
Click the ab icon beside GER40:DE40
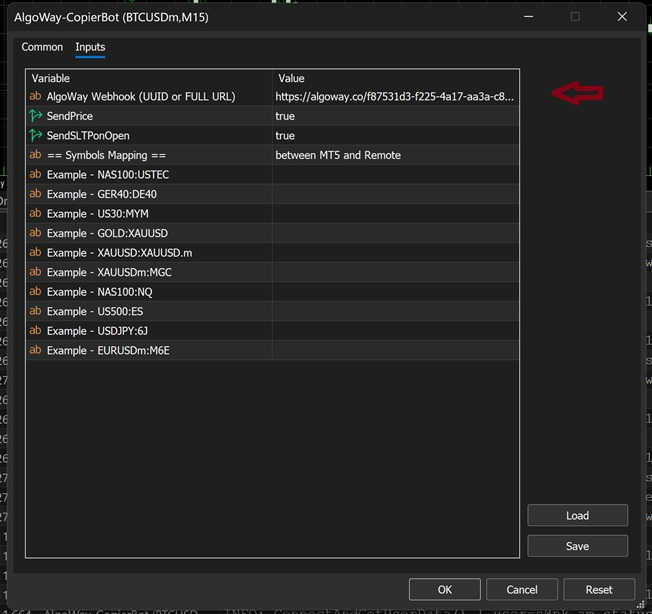point(35,194)
